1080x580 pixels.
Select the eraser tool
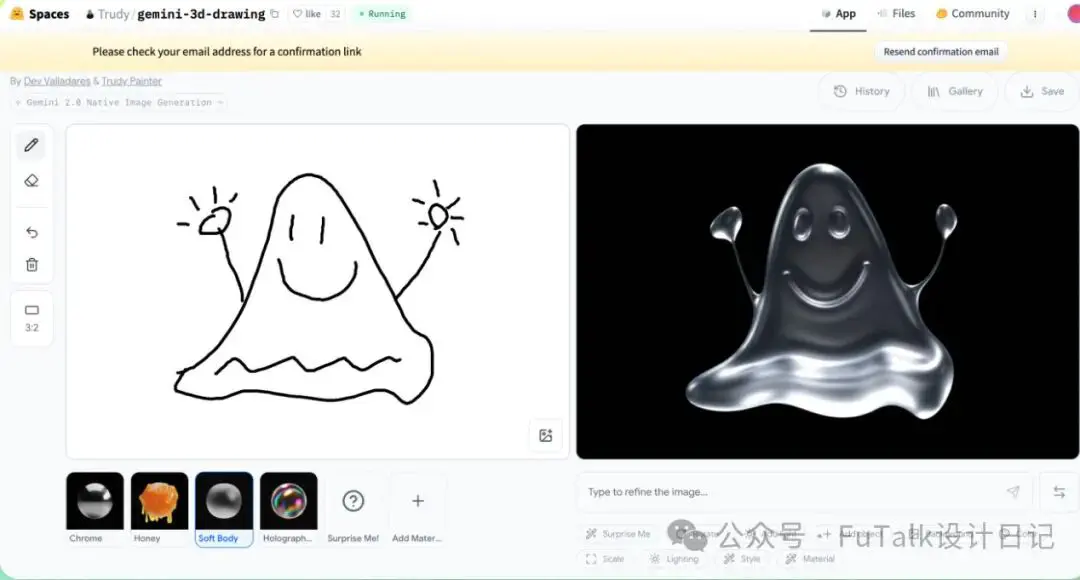point(32,181)
